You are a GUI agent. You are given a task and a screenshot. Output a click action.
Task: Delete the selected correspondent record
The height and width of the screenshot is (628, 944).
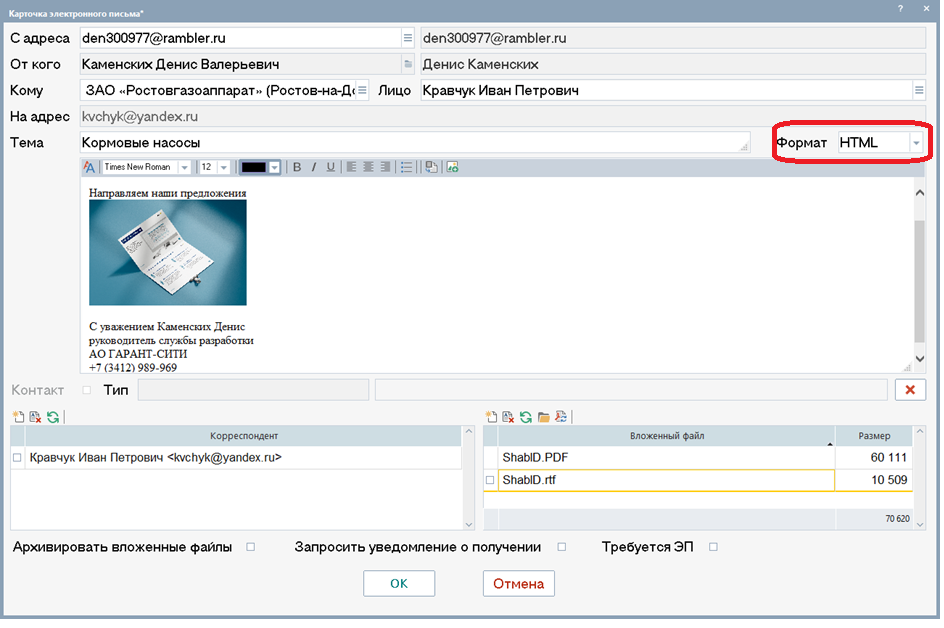tap(36, 417)
